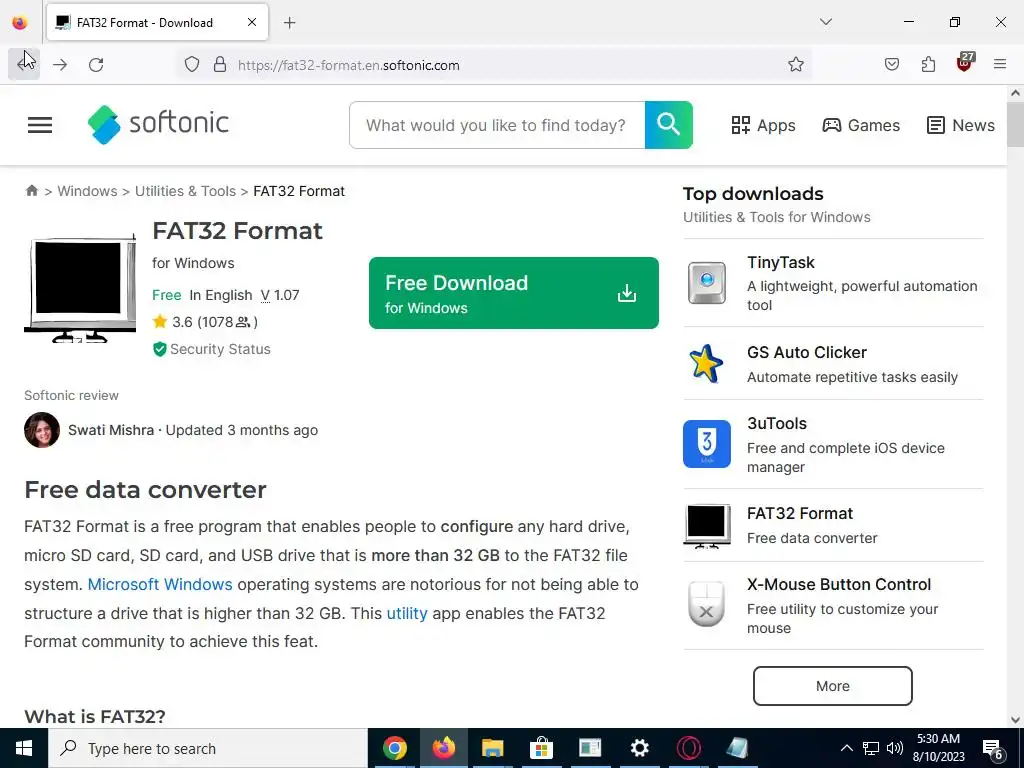
Task: Click the X-Mouse Button Control mouse icon
Action: [x=707, y=604]
